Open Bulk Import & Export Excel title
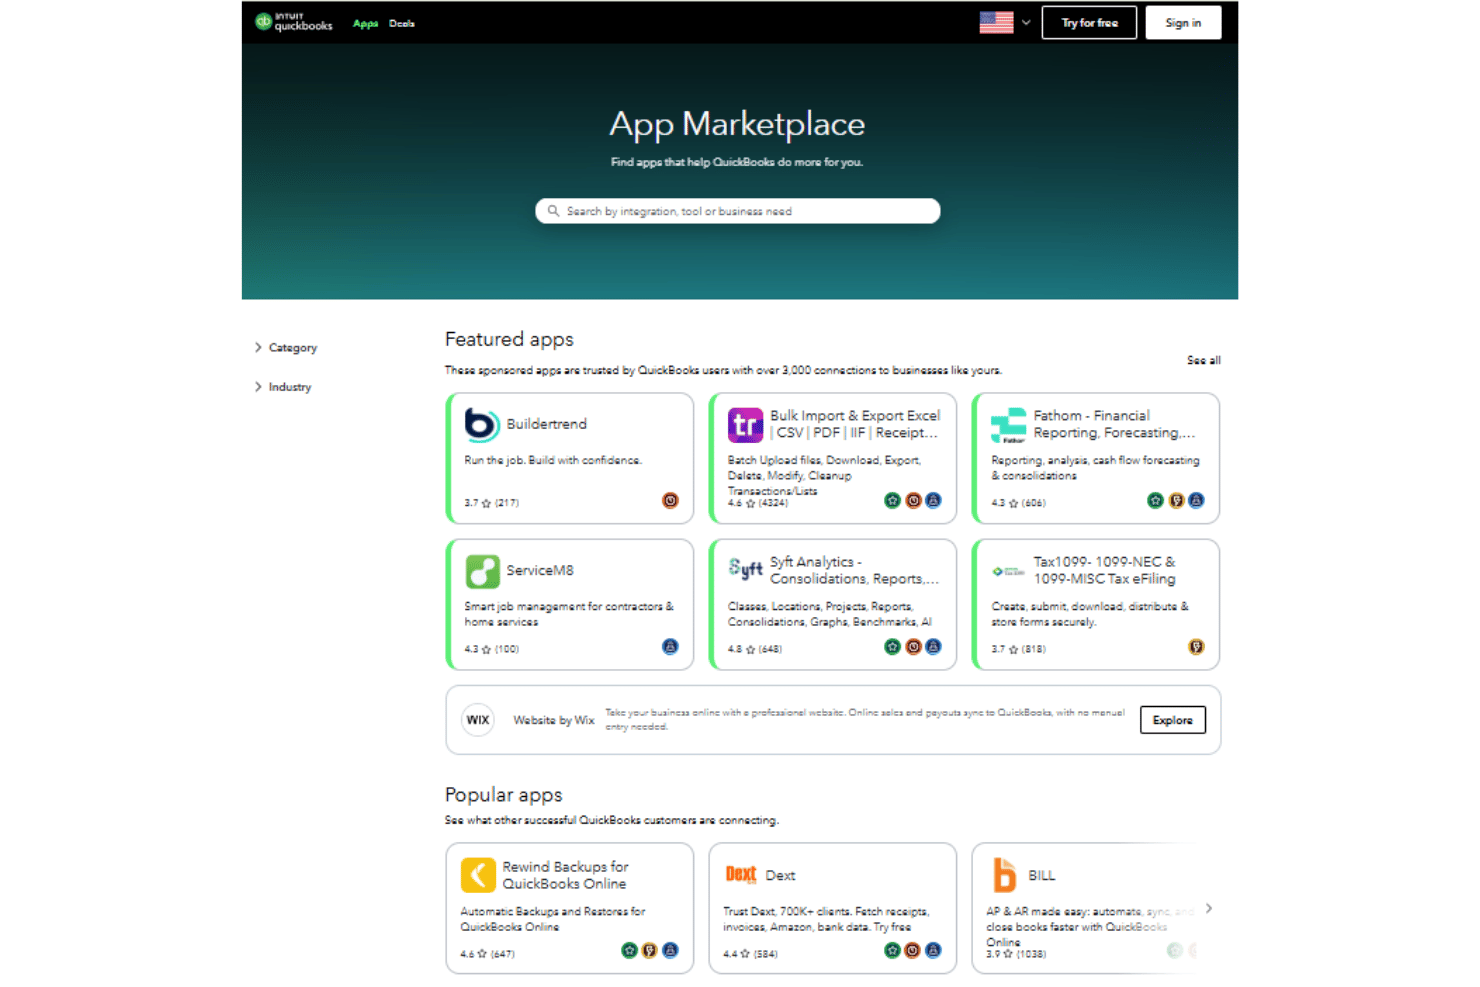1480x987 pixels. [x=855, y=424]
